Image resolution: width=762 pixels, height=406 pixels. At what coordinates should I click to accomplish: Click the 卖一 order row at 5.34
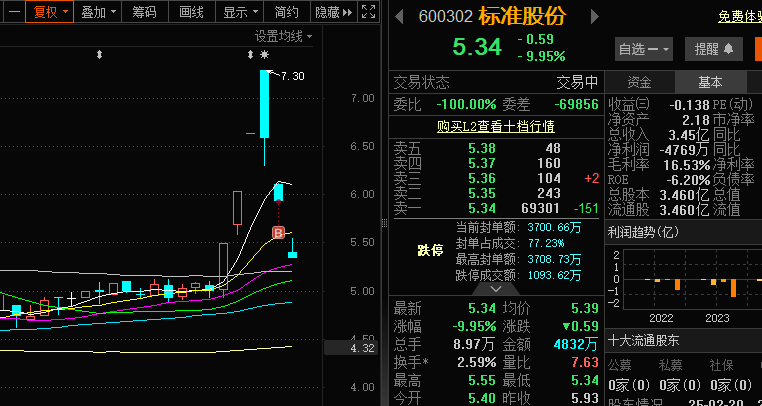[496, 209]
